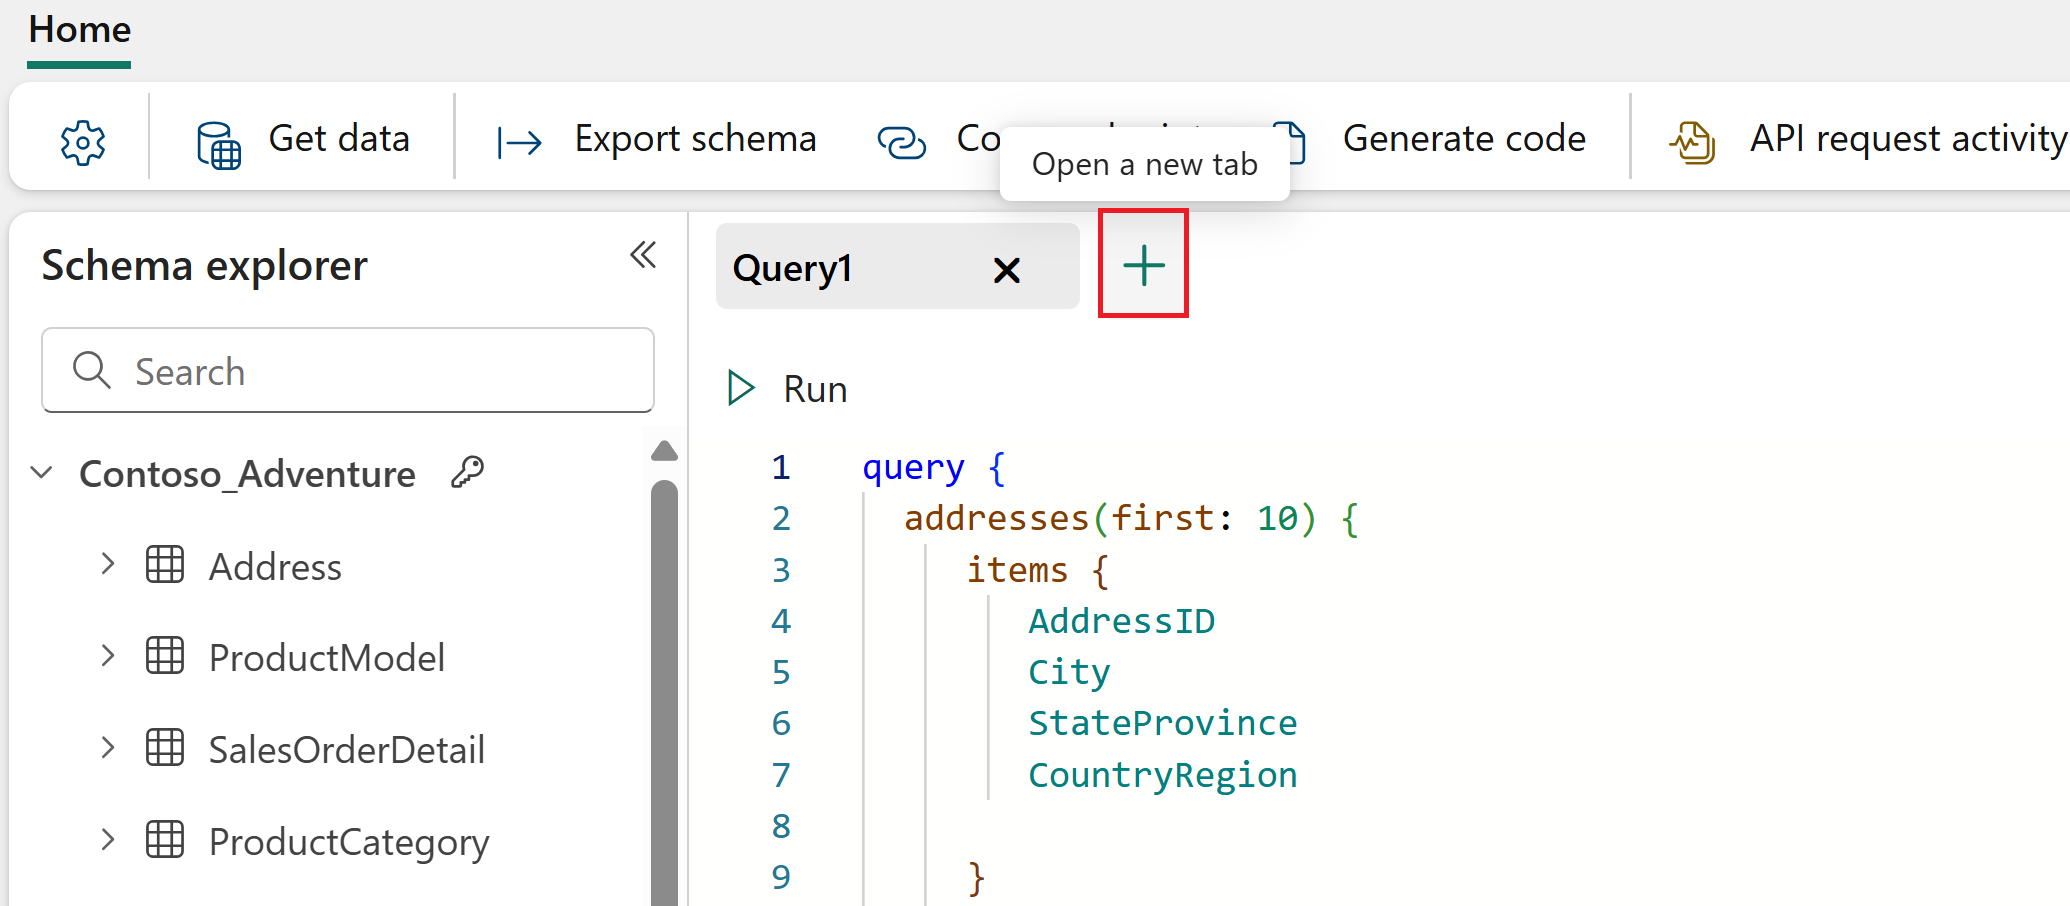Image resolution: width=2070 pixels, height=906 pixels.
Task: Click the ProductModel table icon
Action: click(x=165, y=656)
